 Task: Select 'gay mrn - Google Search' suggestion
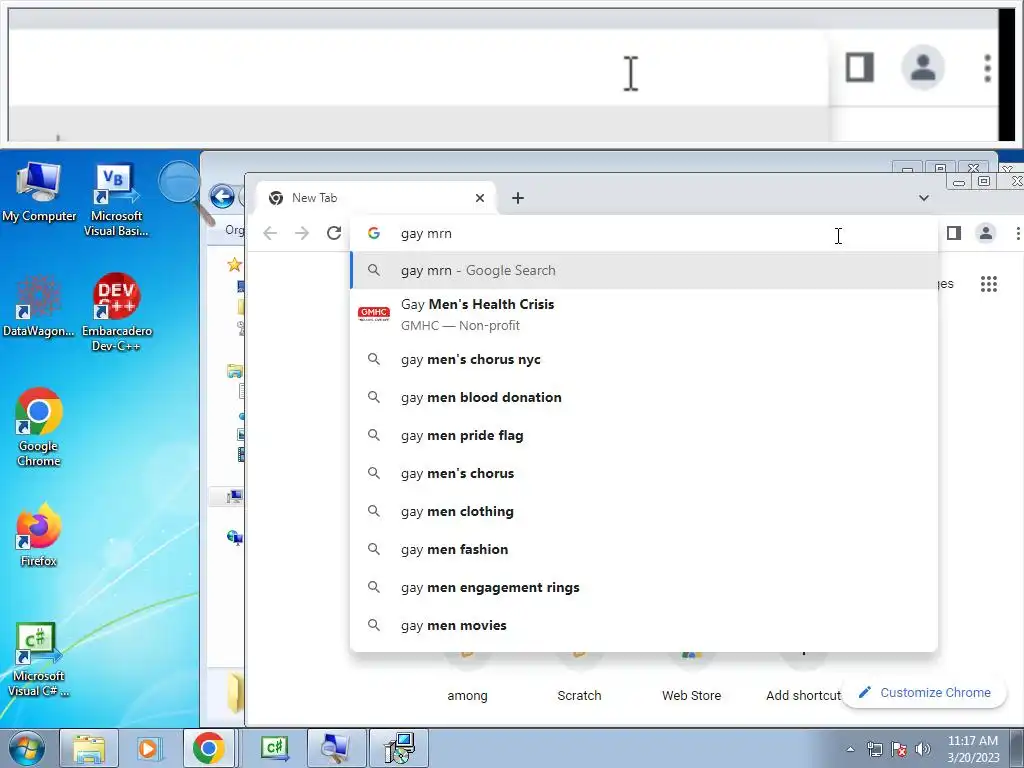pos(644,270)
